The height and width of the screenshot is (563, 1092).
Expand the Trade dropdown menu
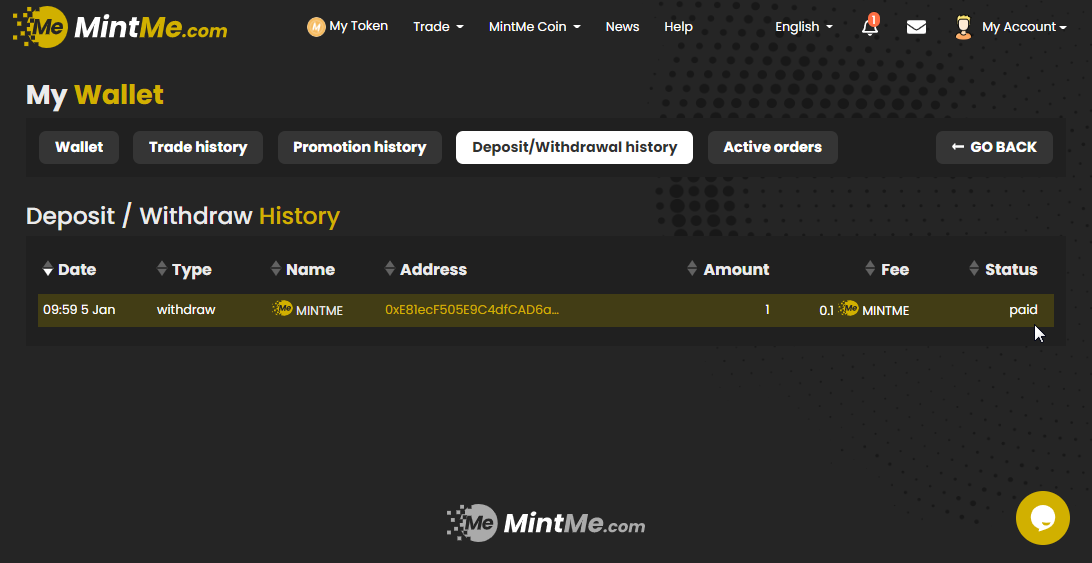coord(438,27)
